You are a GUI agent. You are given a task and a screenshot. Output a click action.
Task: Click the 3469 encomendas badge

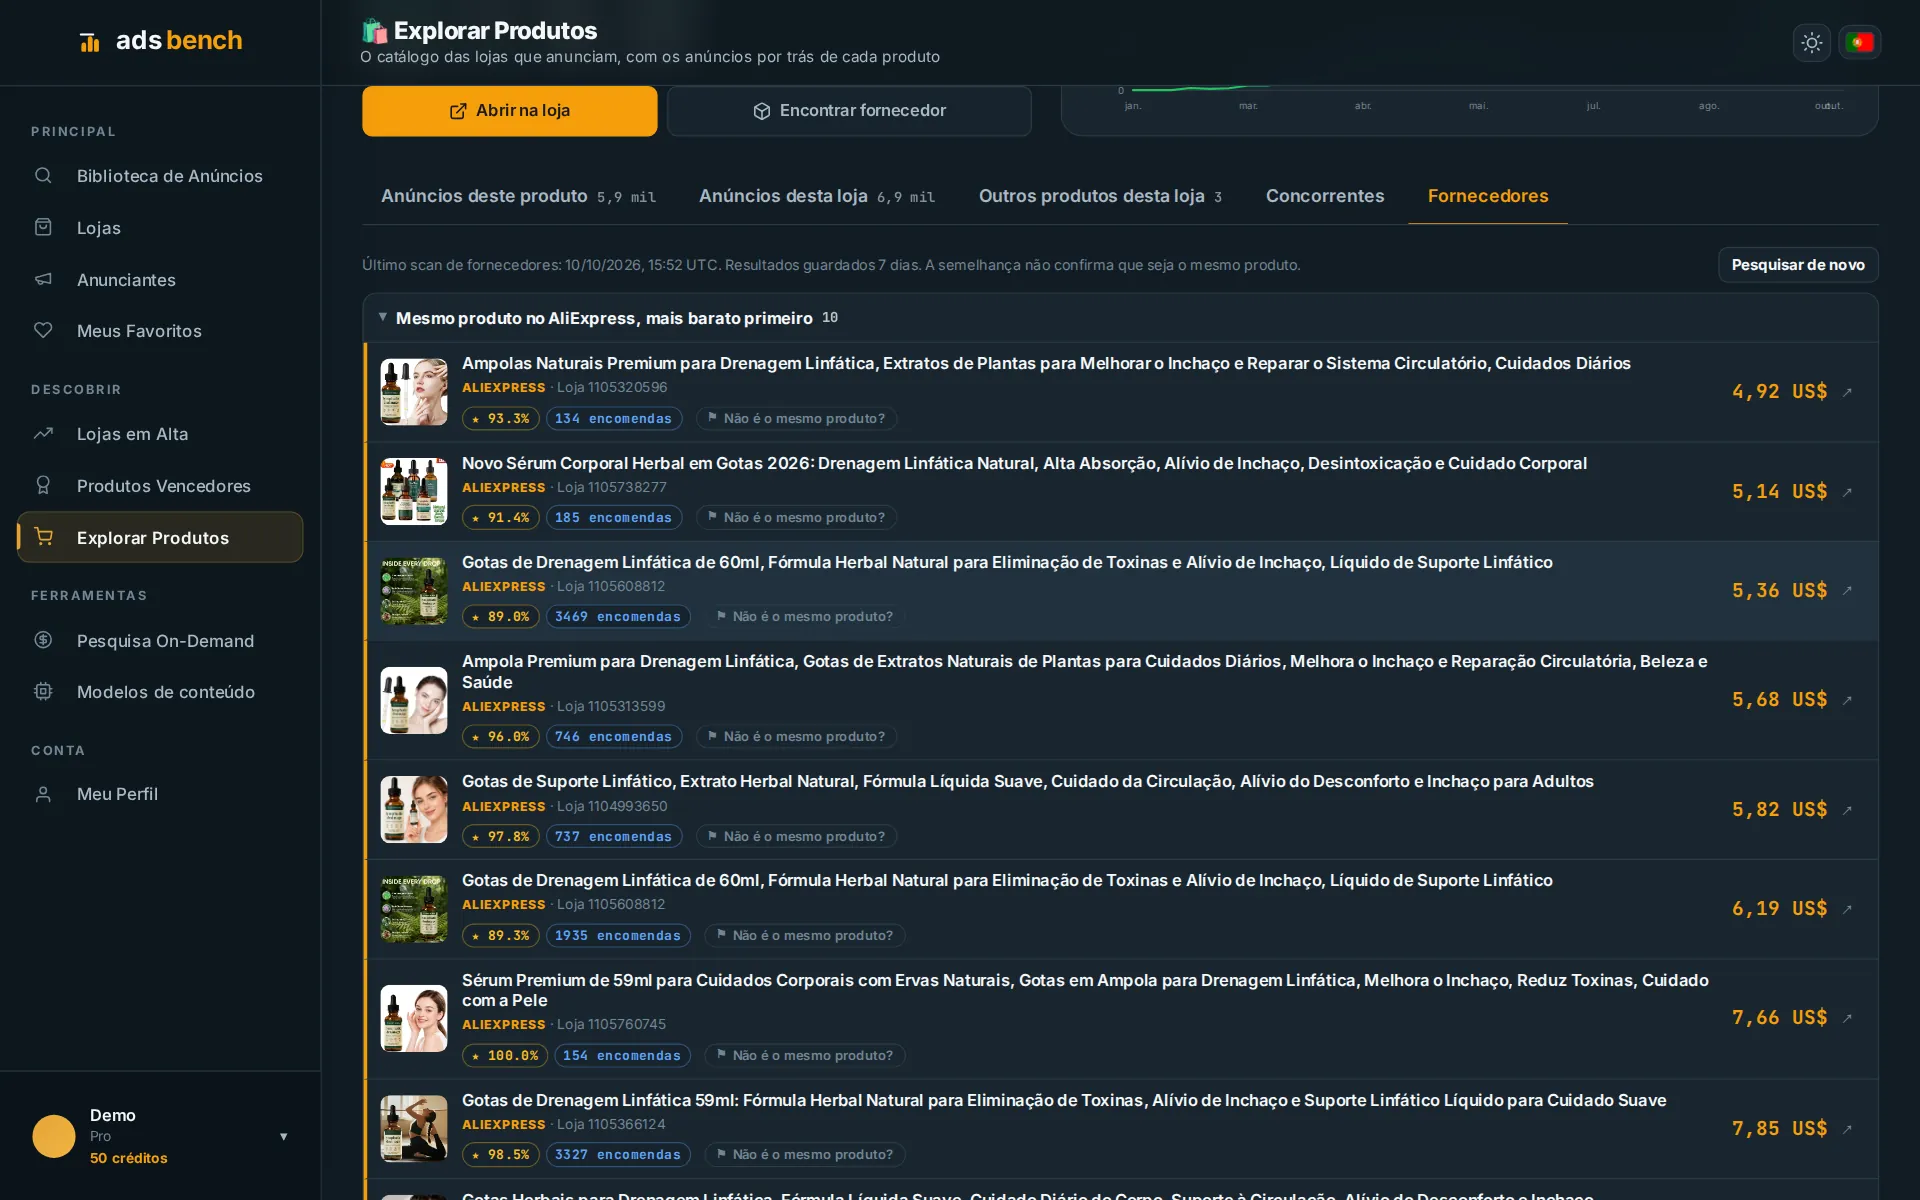[618, 616]
